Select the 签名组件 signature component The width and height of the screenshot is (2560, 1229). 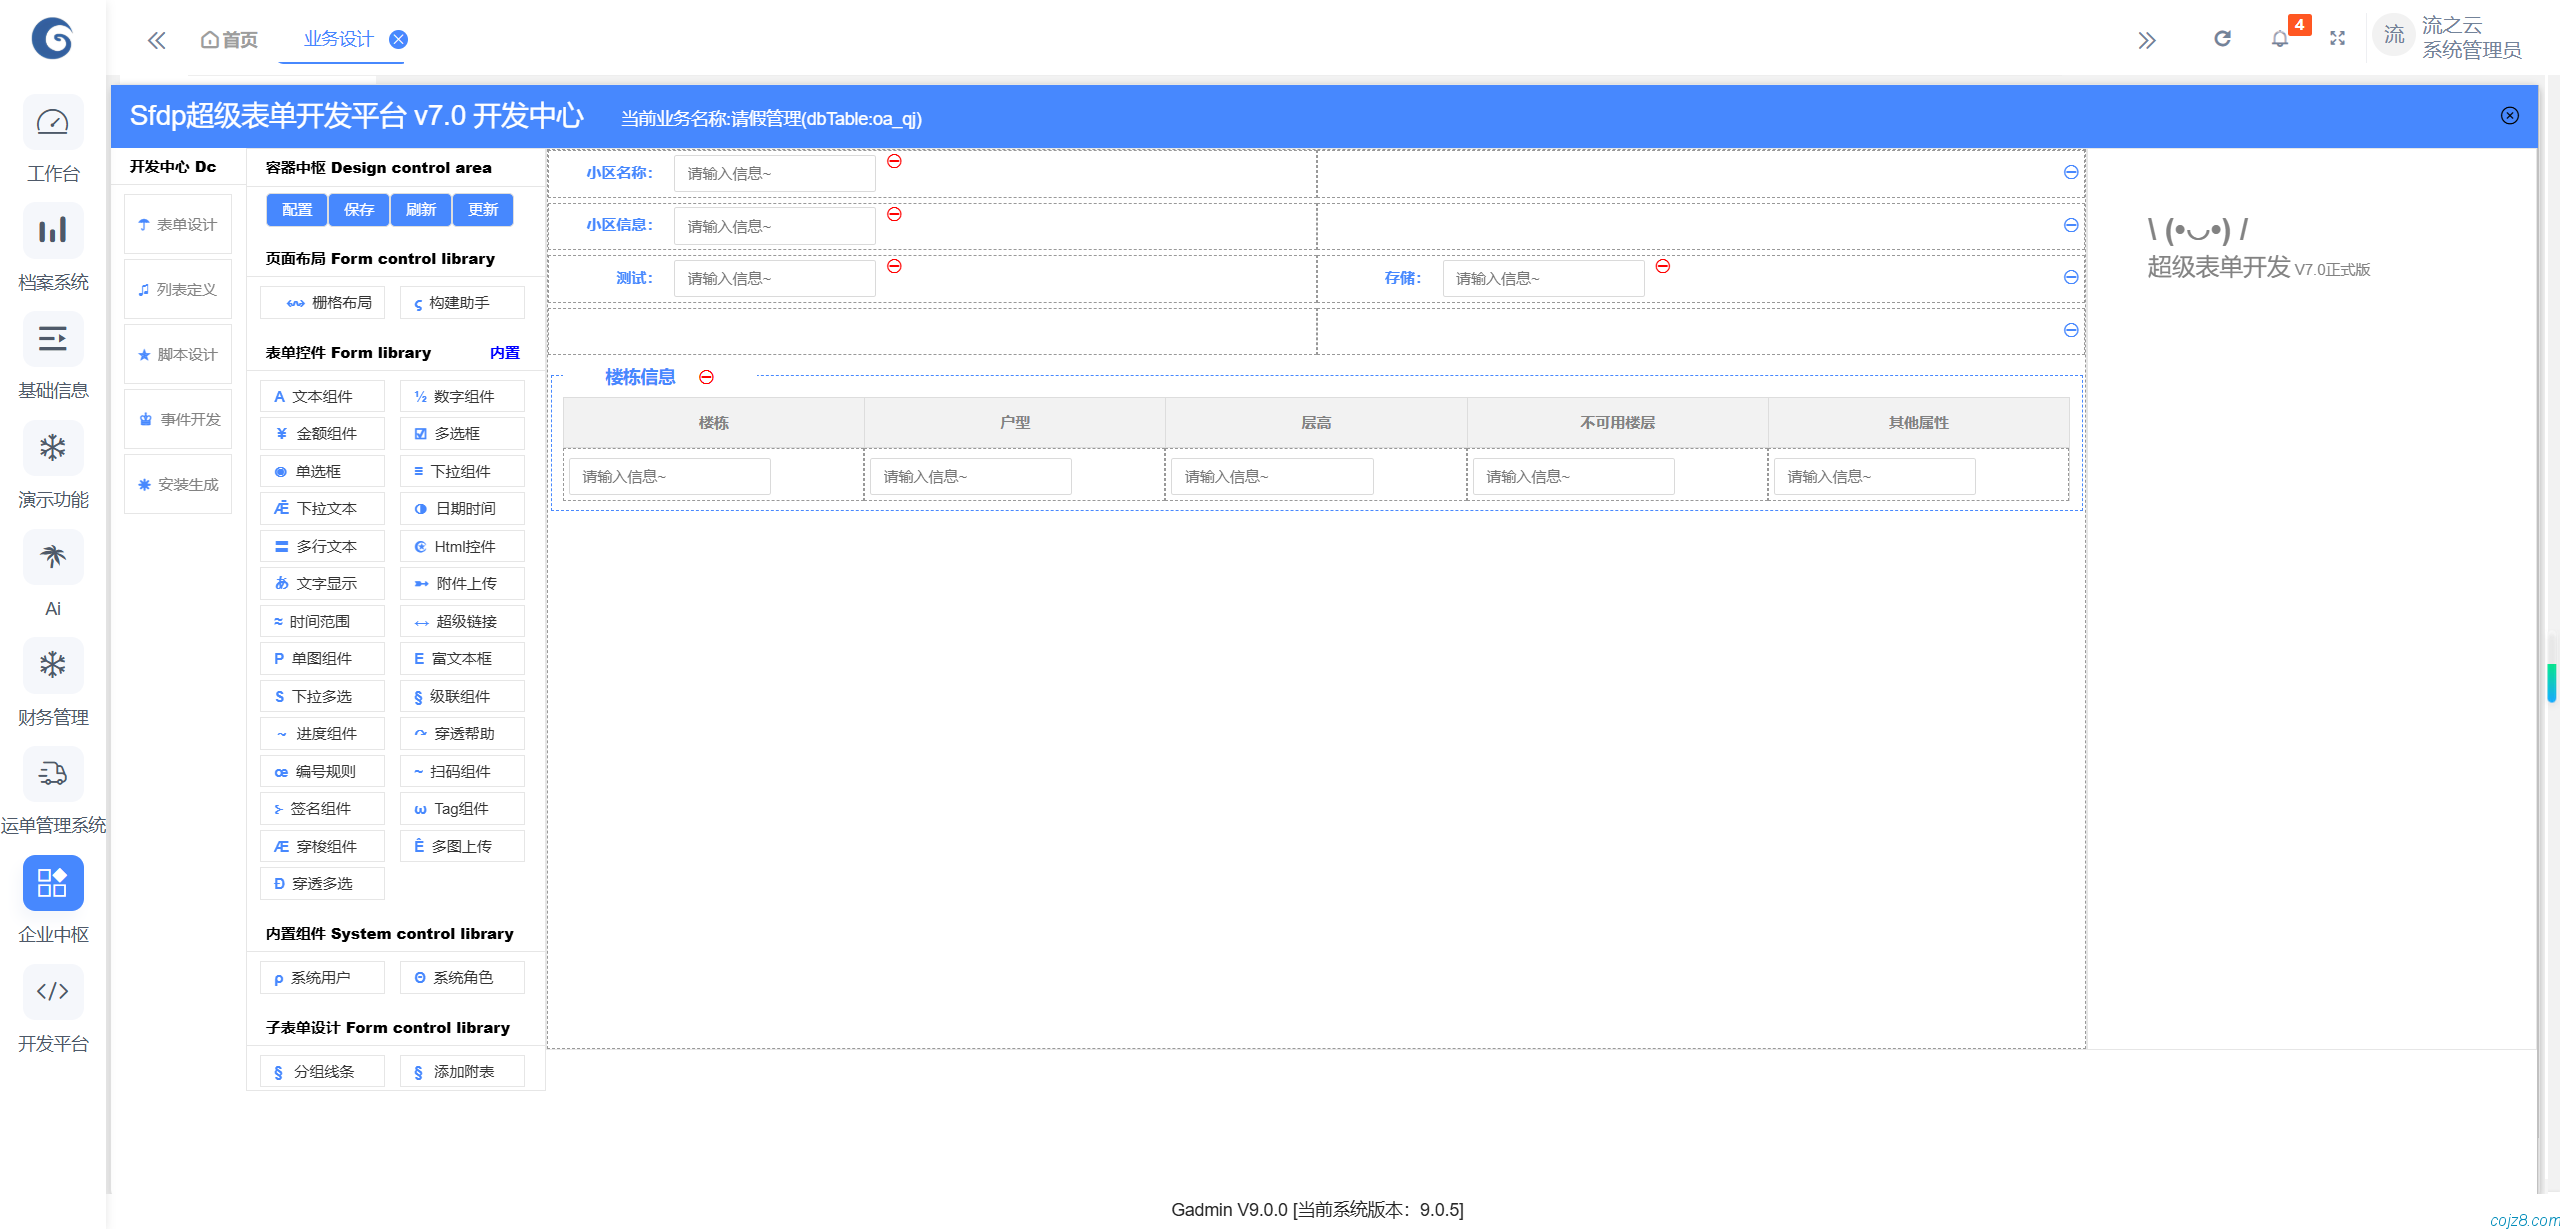(x=321, y=808)
